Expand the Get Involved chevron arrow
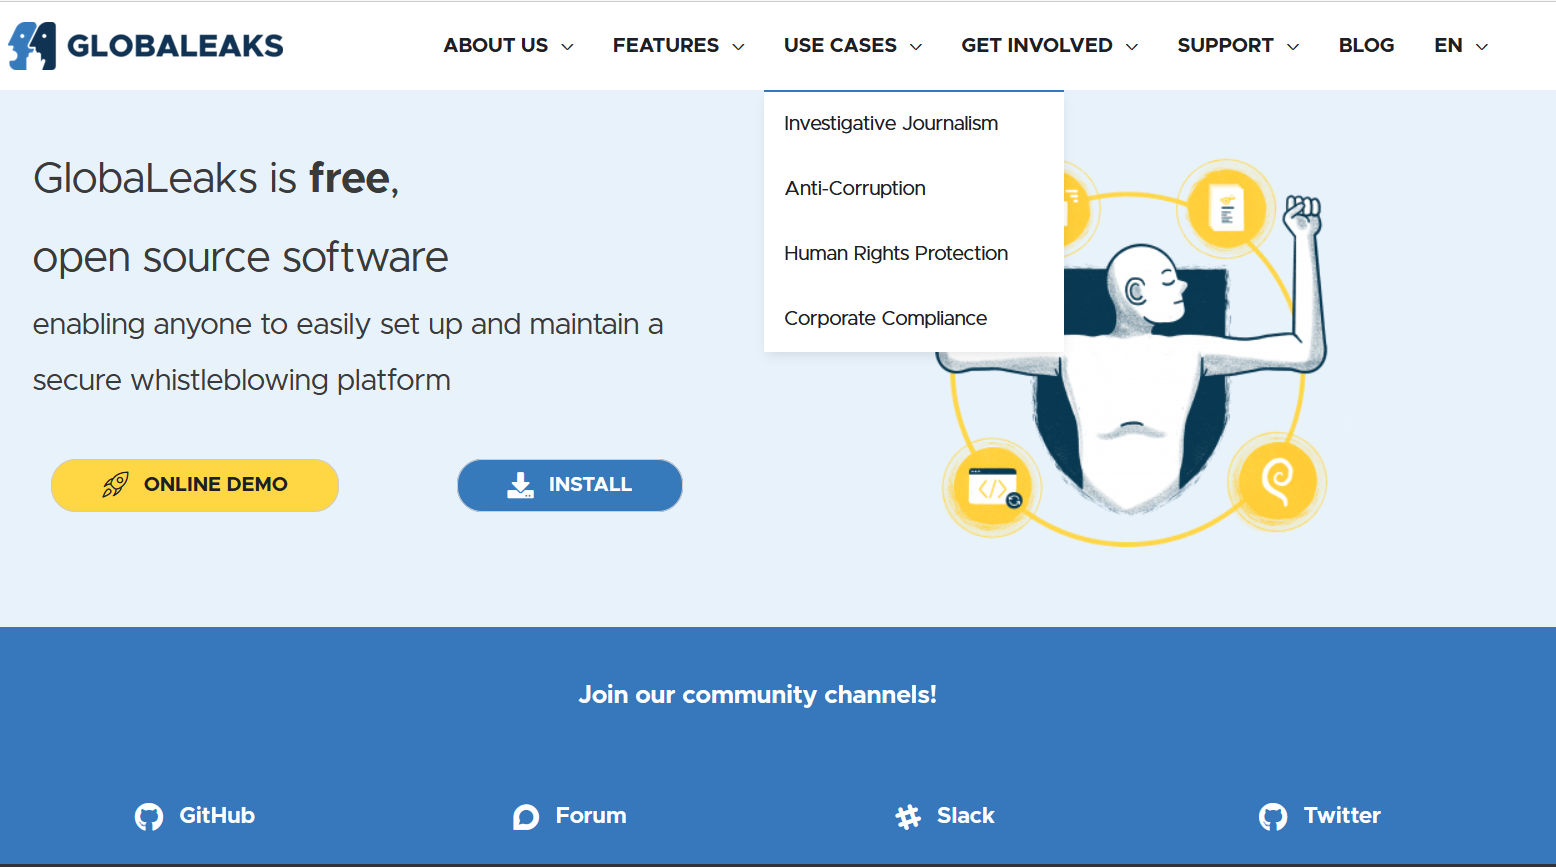Screen dimensions: 1556x867 [x=1132, y=47]
